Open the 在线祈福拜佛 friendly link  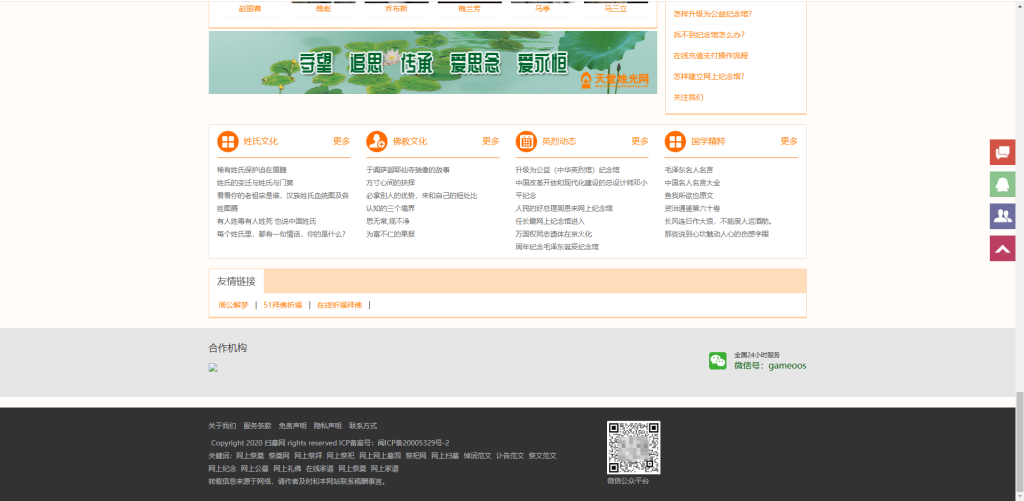(x=339, y=305)
